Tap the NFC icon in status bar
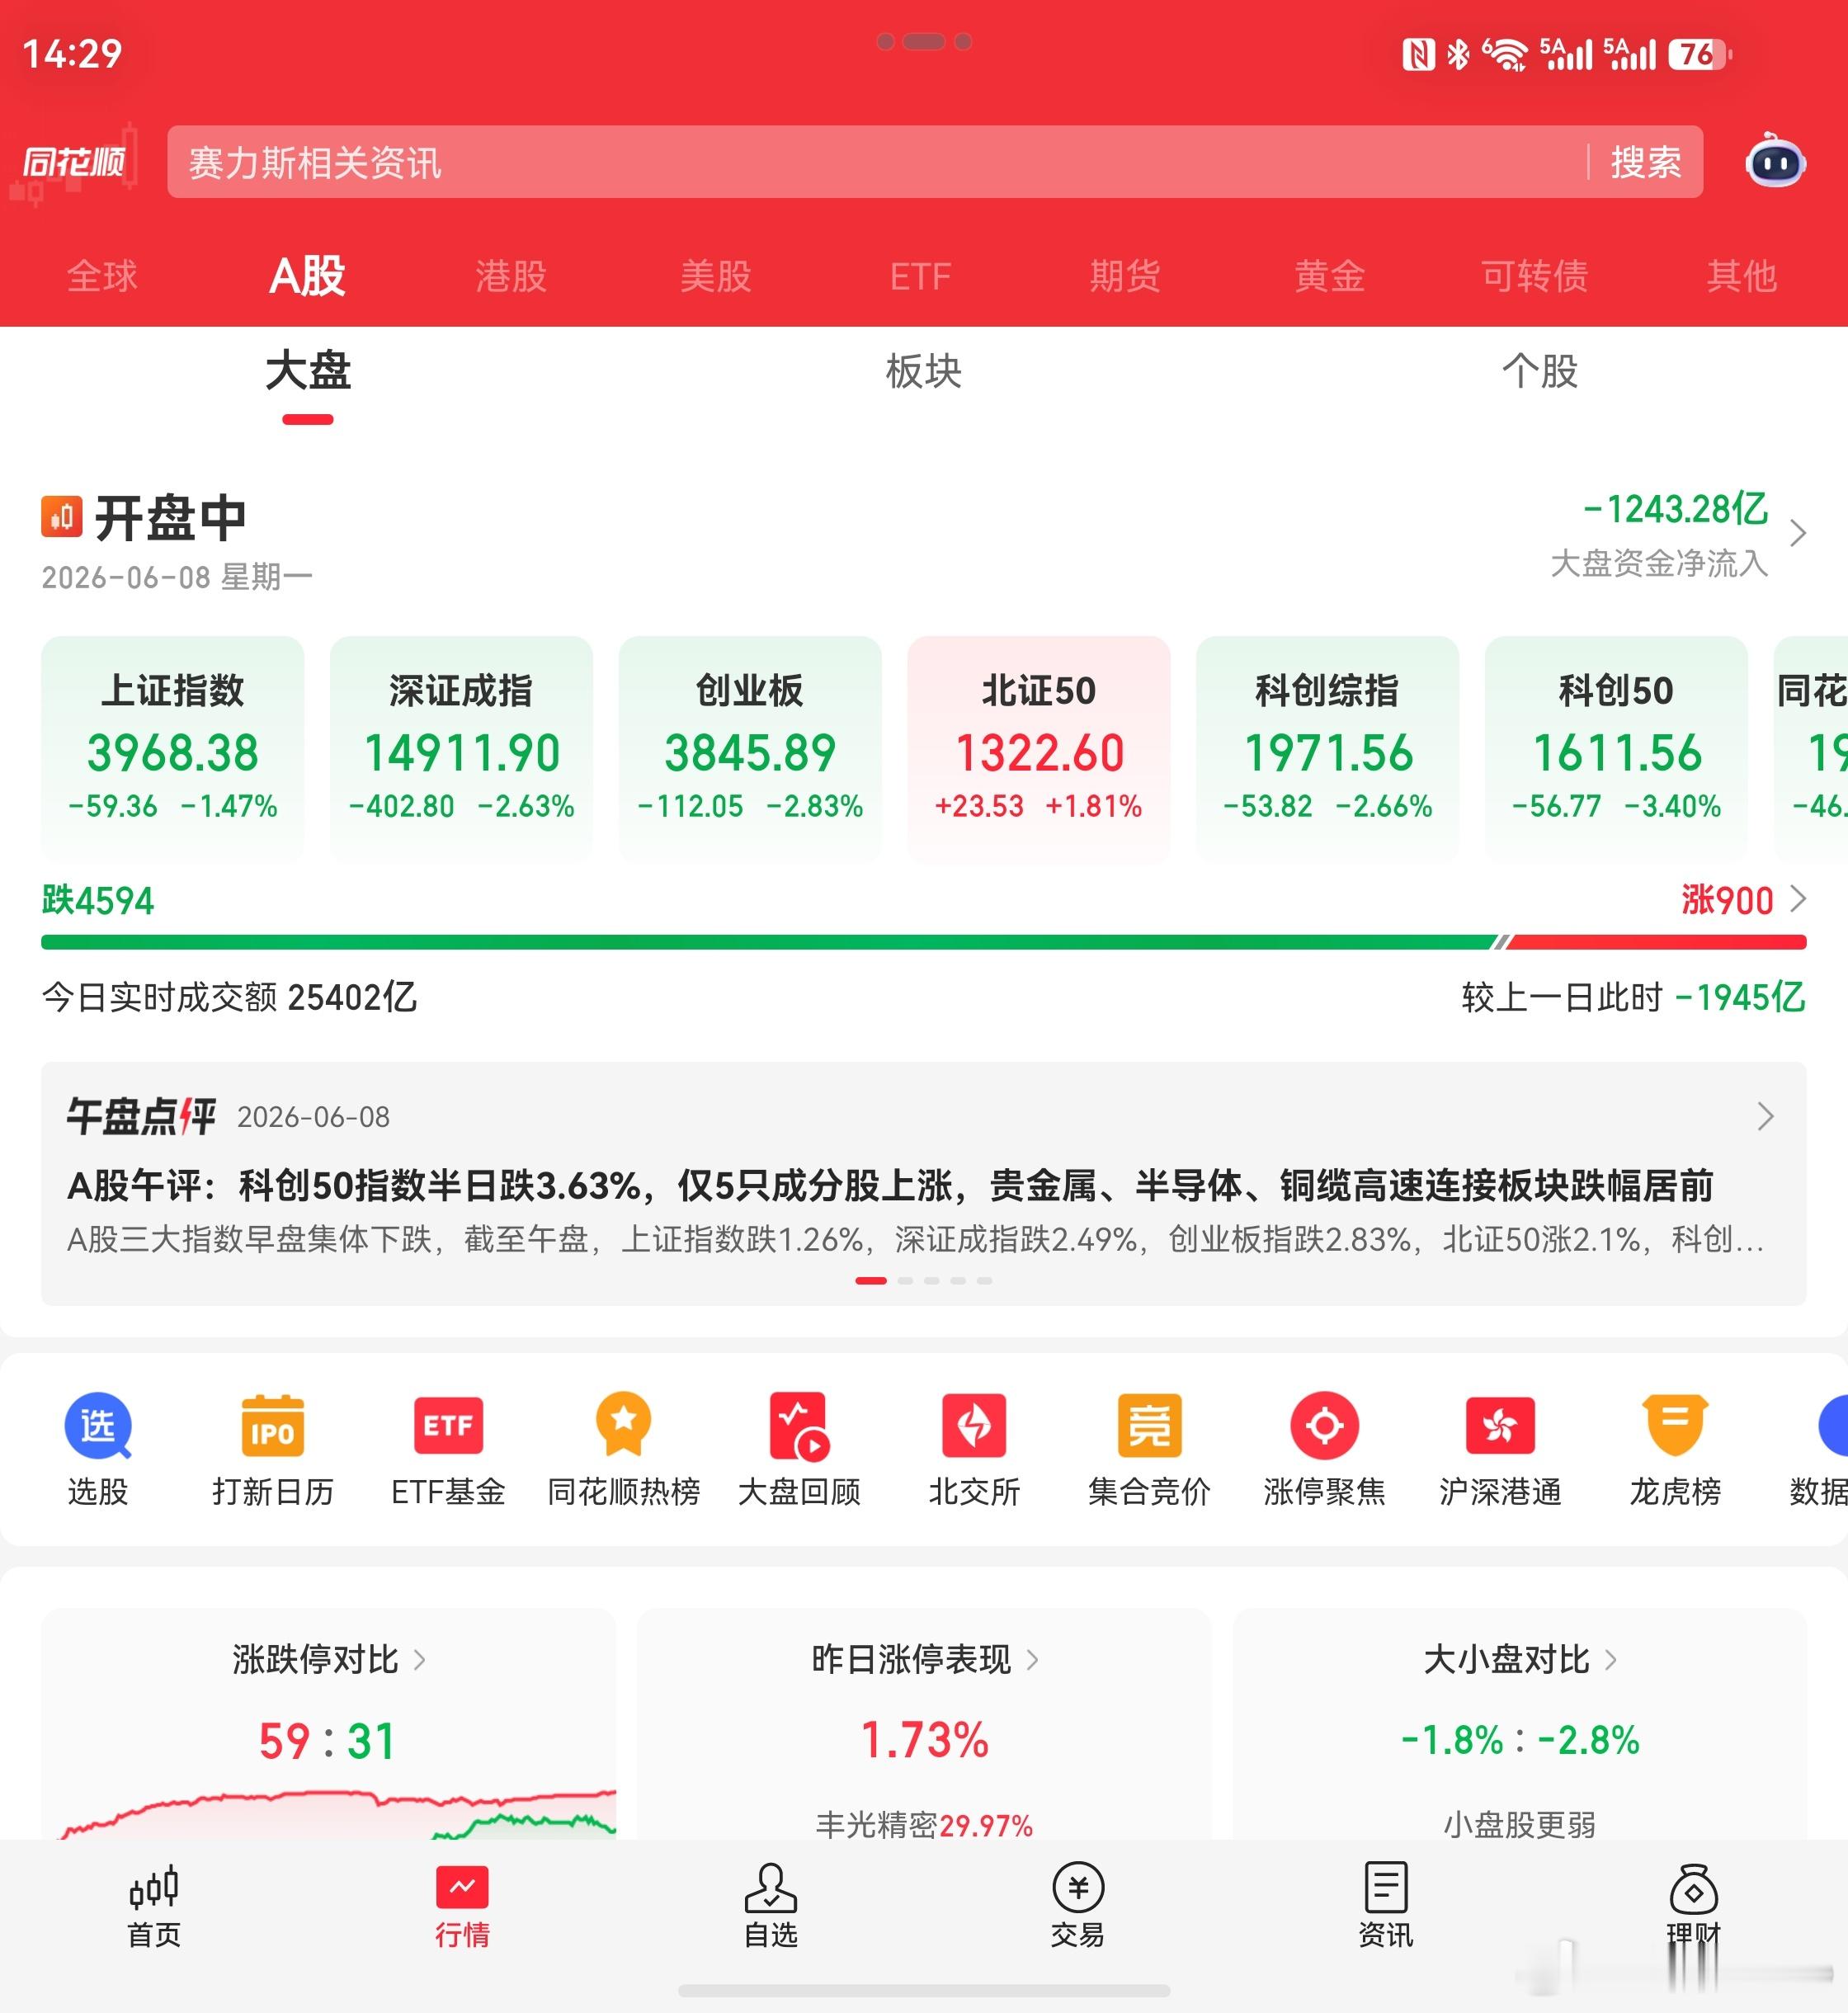This screenshot has height=2013, width=1848. [1419, 54]
